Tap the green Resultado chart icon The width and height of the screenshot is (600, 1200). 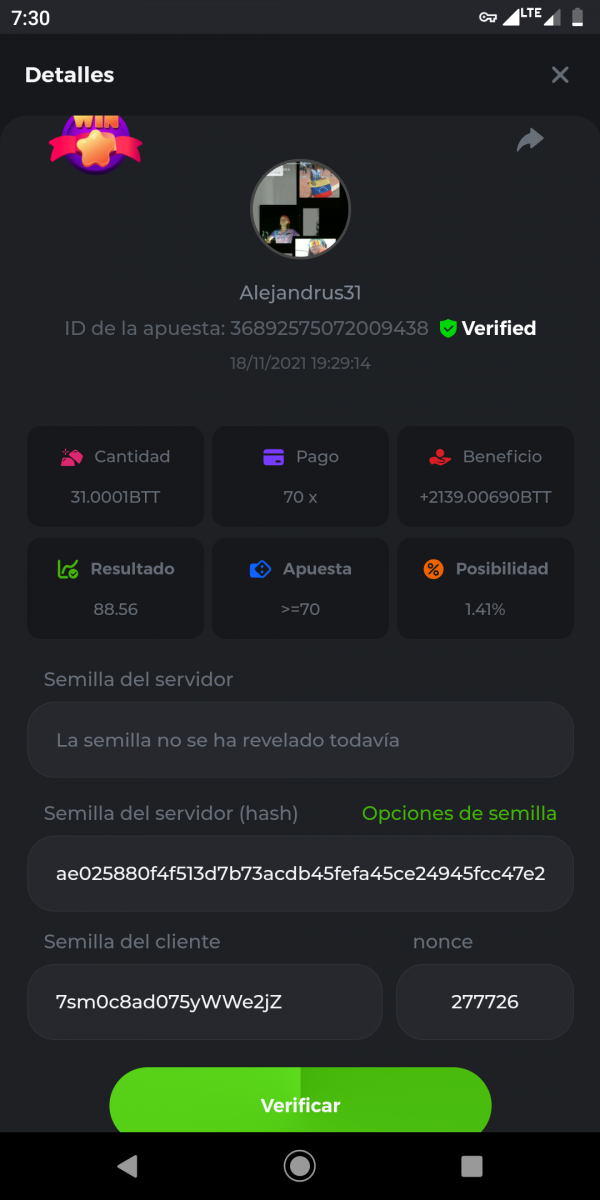[x=68, y=569]
